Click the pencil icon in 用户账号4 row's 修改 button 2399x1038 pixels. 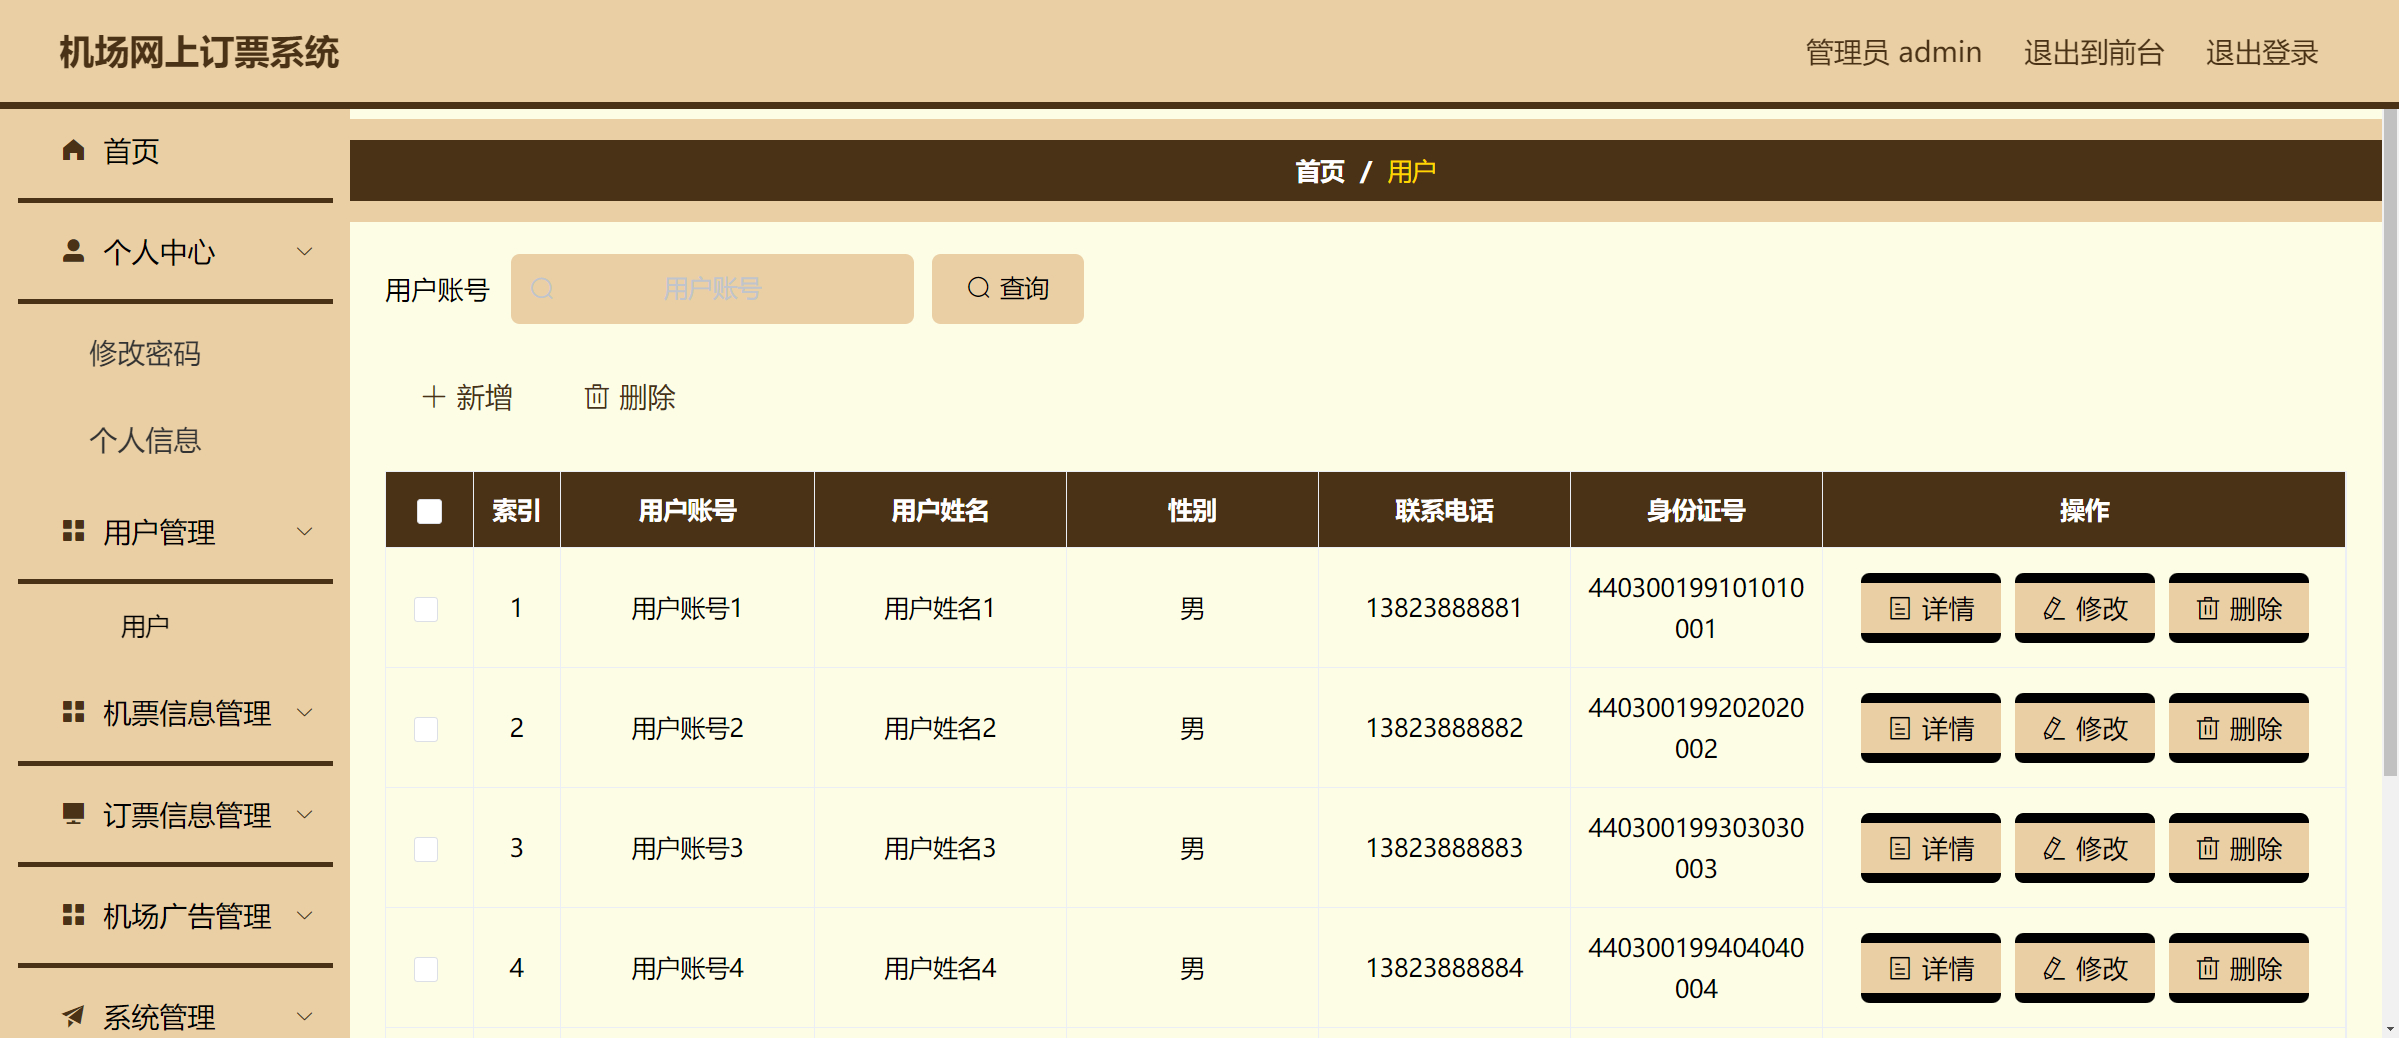pos(2054,969)
